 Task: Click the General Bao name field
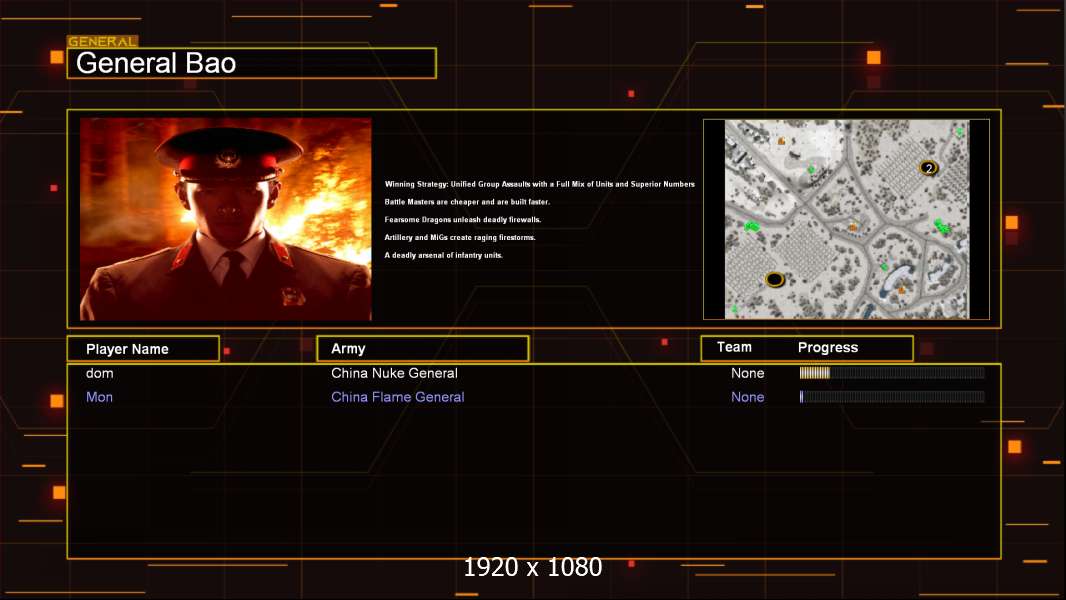(252, 63)
